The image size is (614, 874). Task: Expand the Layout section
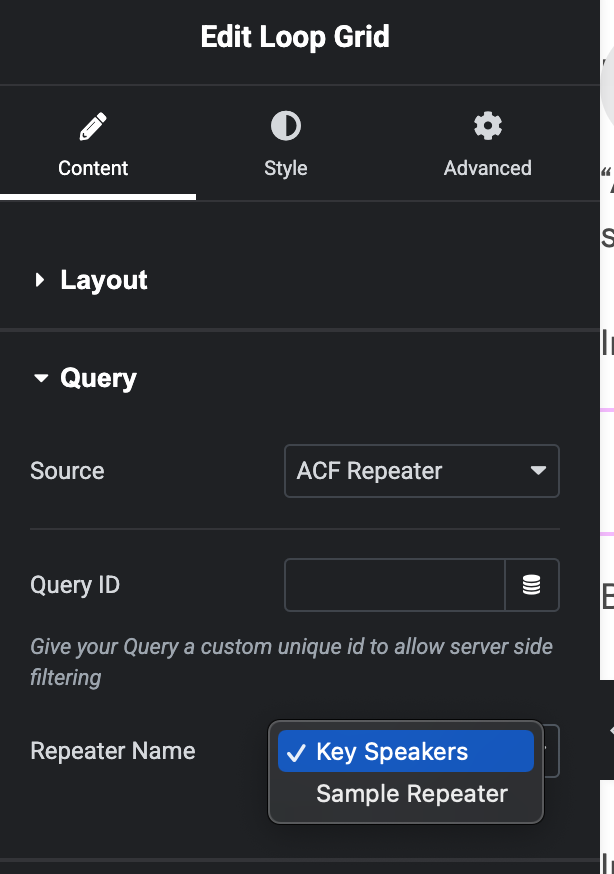[103, 280]
